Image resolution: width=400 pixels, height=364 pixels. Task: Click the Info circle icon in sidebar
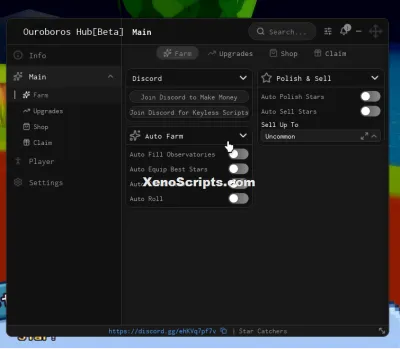[x=18, y=55]
